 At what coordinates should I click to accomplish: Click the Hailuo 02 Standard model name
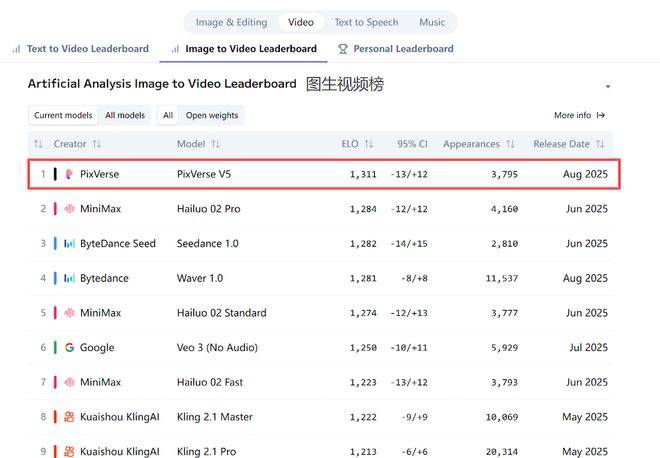click(x=221, y=313)
